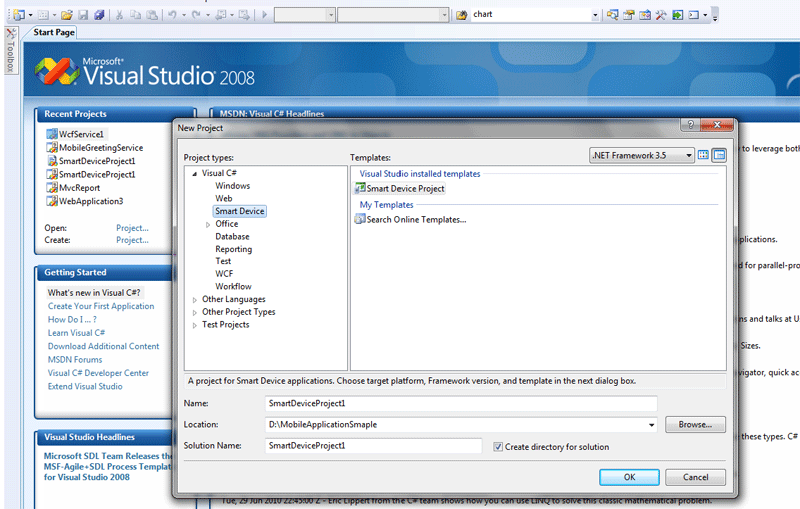800x509 pixels.
Task: Open recent project WcfService1
Action: click(x=76, y=134)
